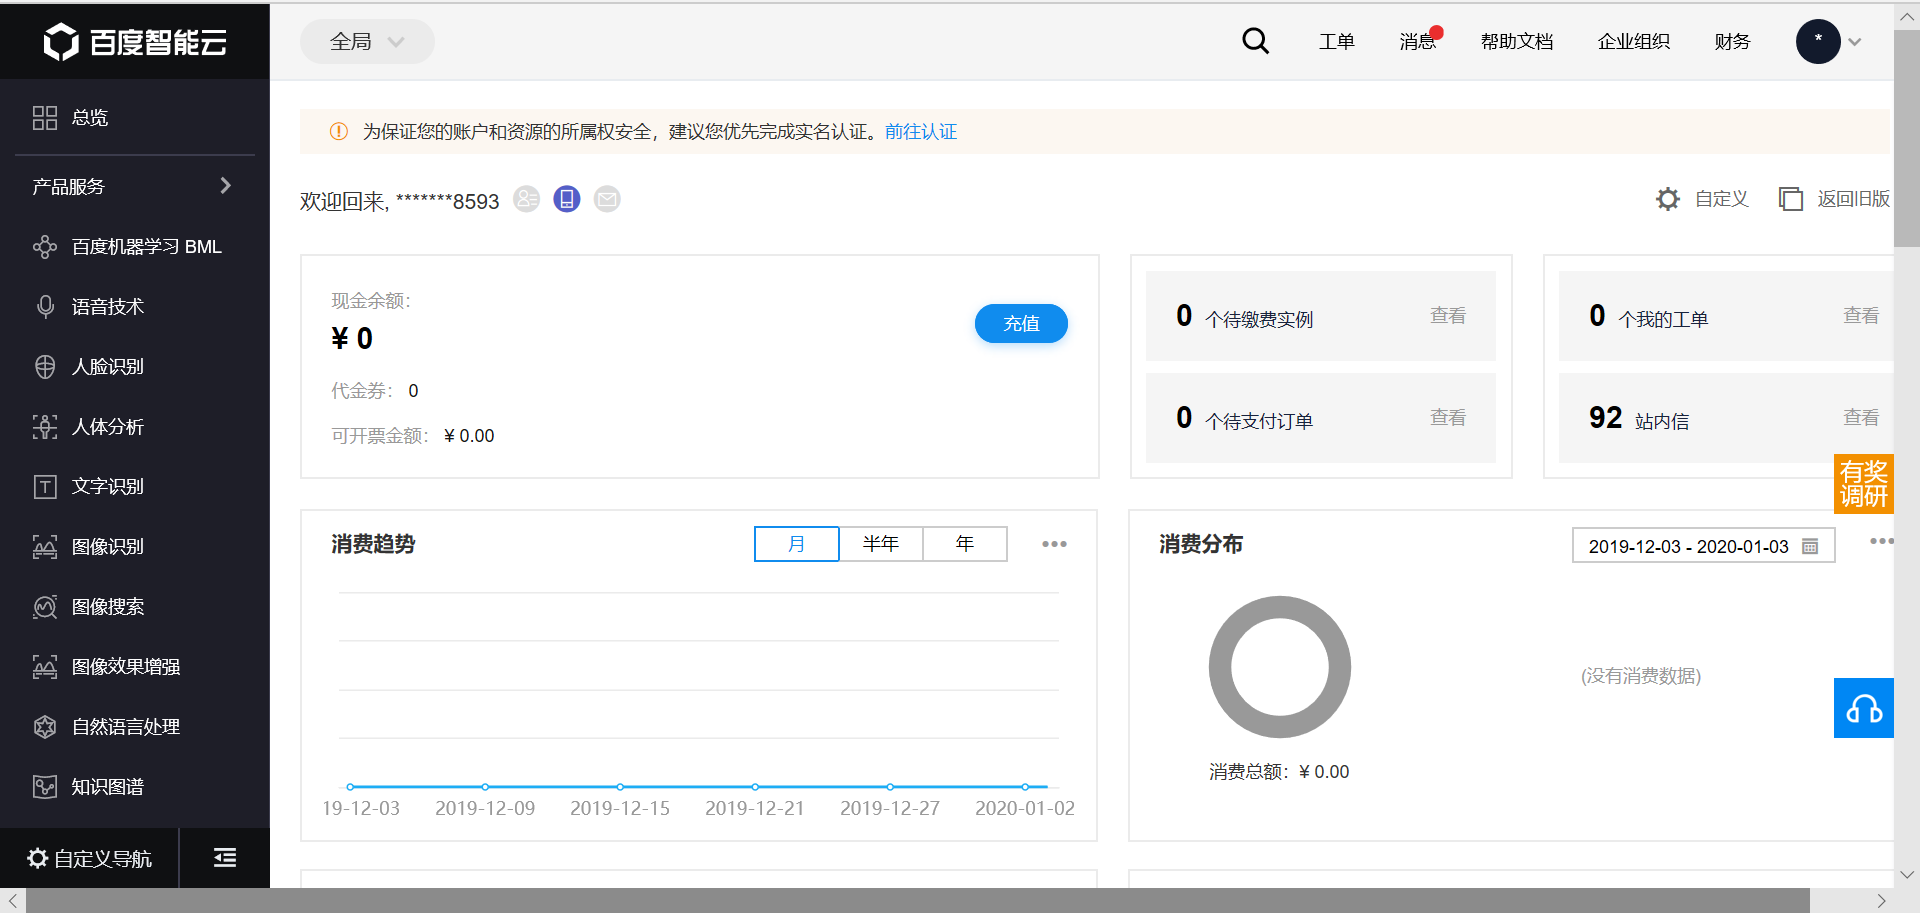Viewport: 1920px width, 913px height.
Task: Click the 充值 recharge button
Action: click(x=1020, y=323)
